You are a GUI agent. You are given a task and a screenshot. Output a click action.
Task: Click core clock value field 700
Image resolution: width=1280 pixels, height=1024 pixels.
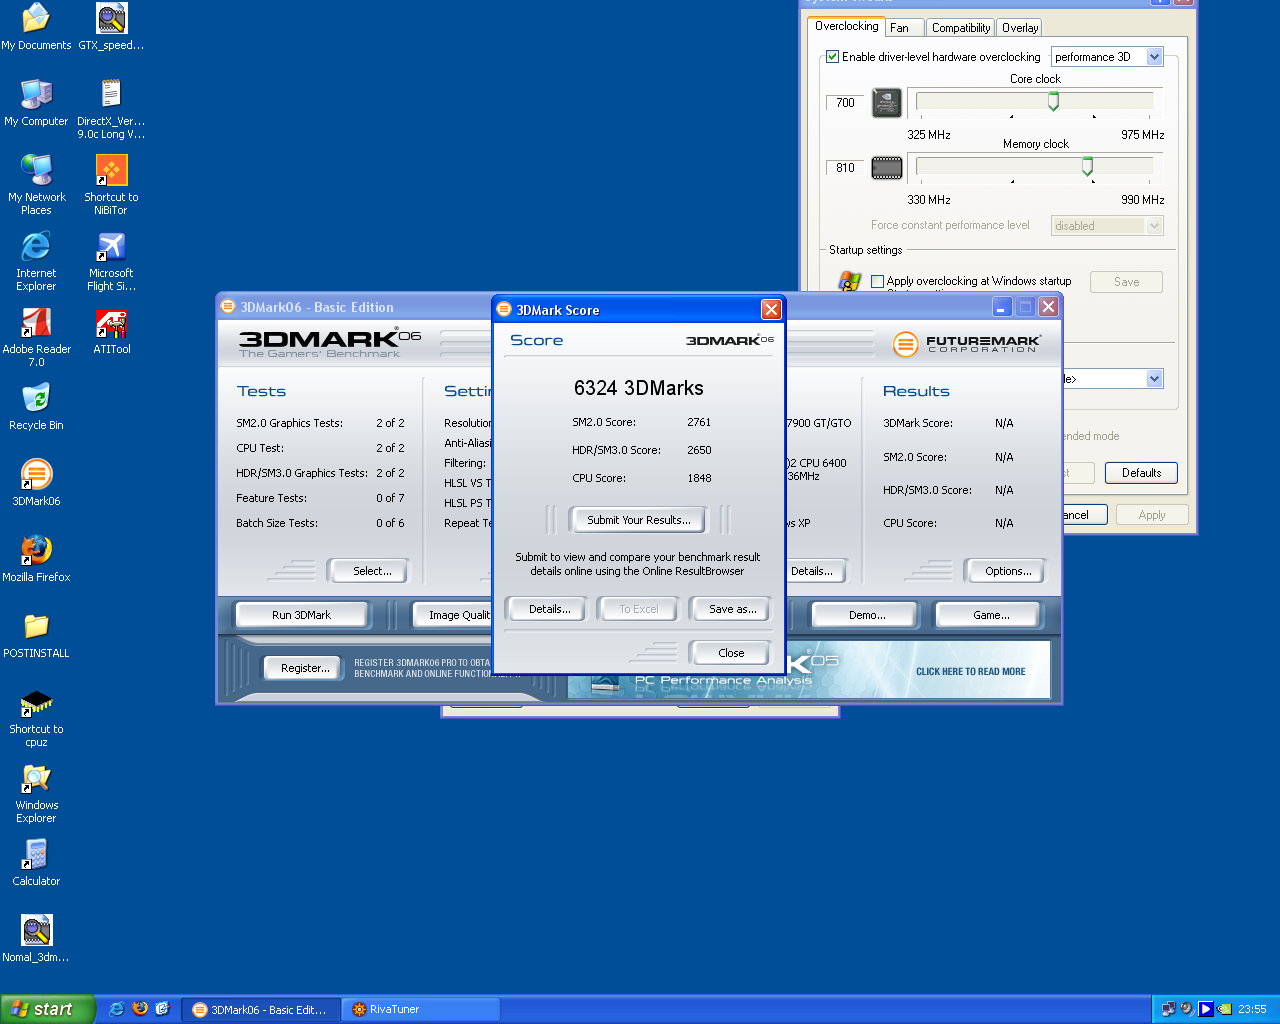point(846,103)
